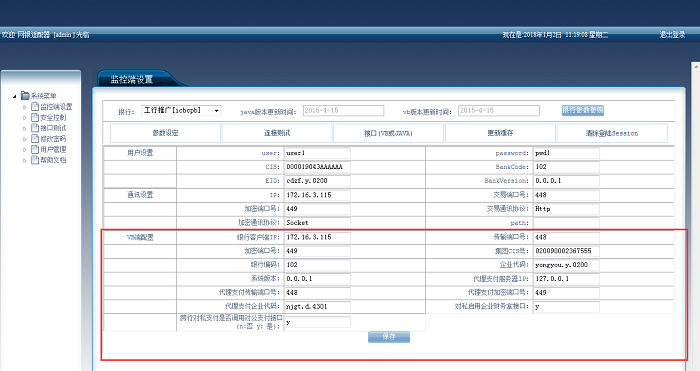Click the 代理支付加密端口号 field
The width and height of the screenshot is (700, 371).
[567, 293]
